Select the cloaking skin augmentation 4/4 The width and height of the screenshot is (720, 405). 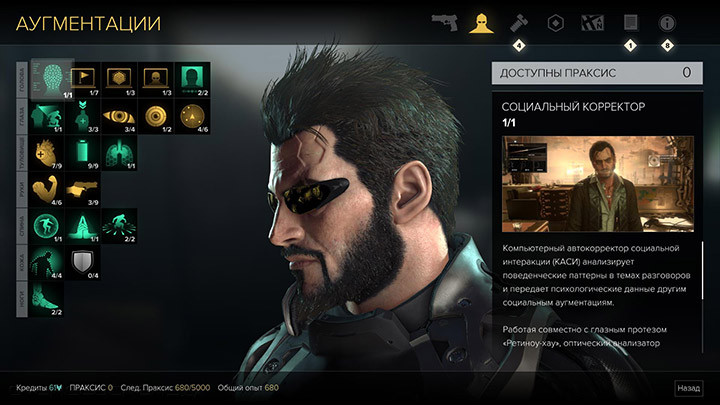click(46, 263)
